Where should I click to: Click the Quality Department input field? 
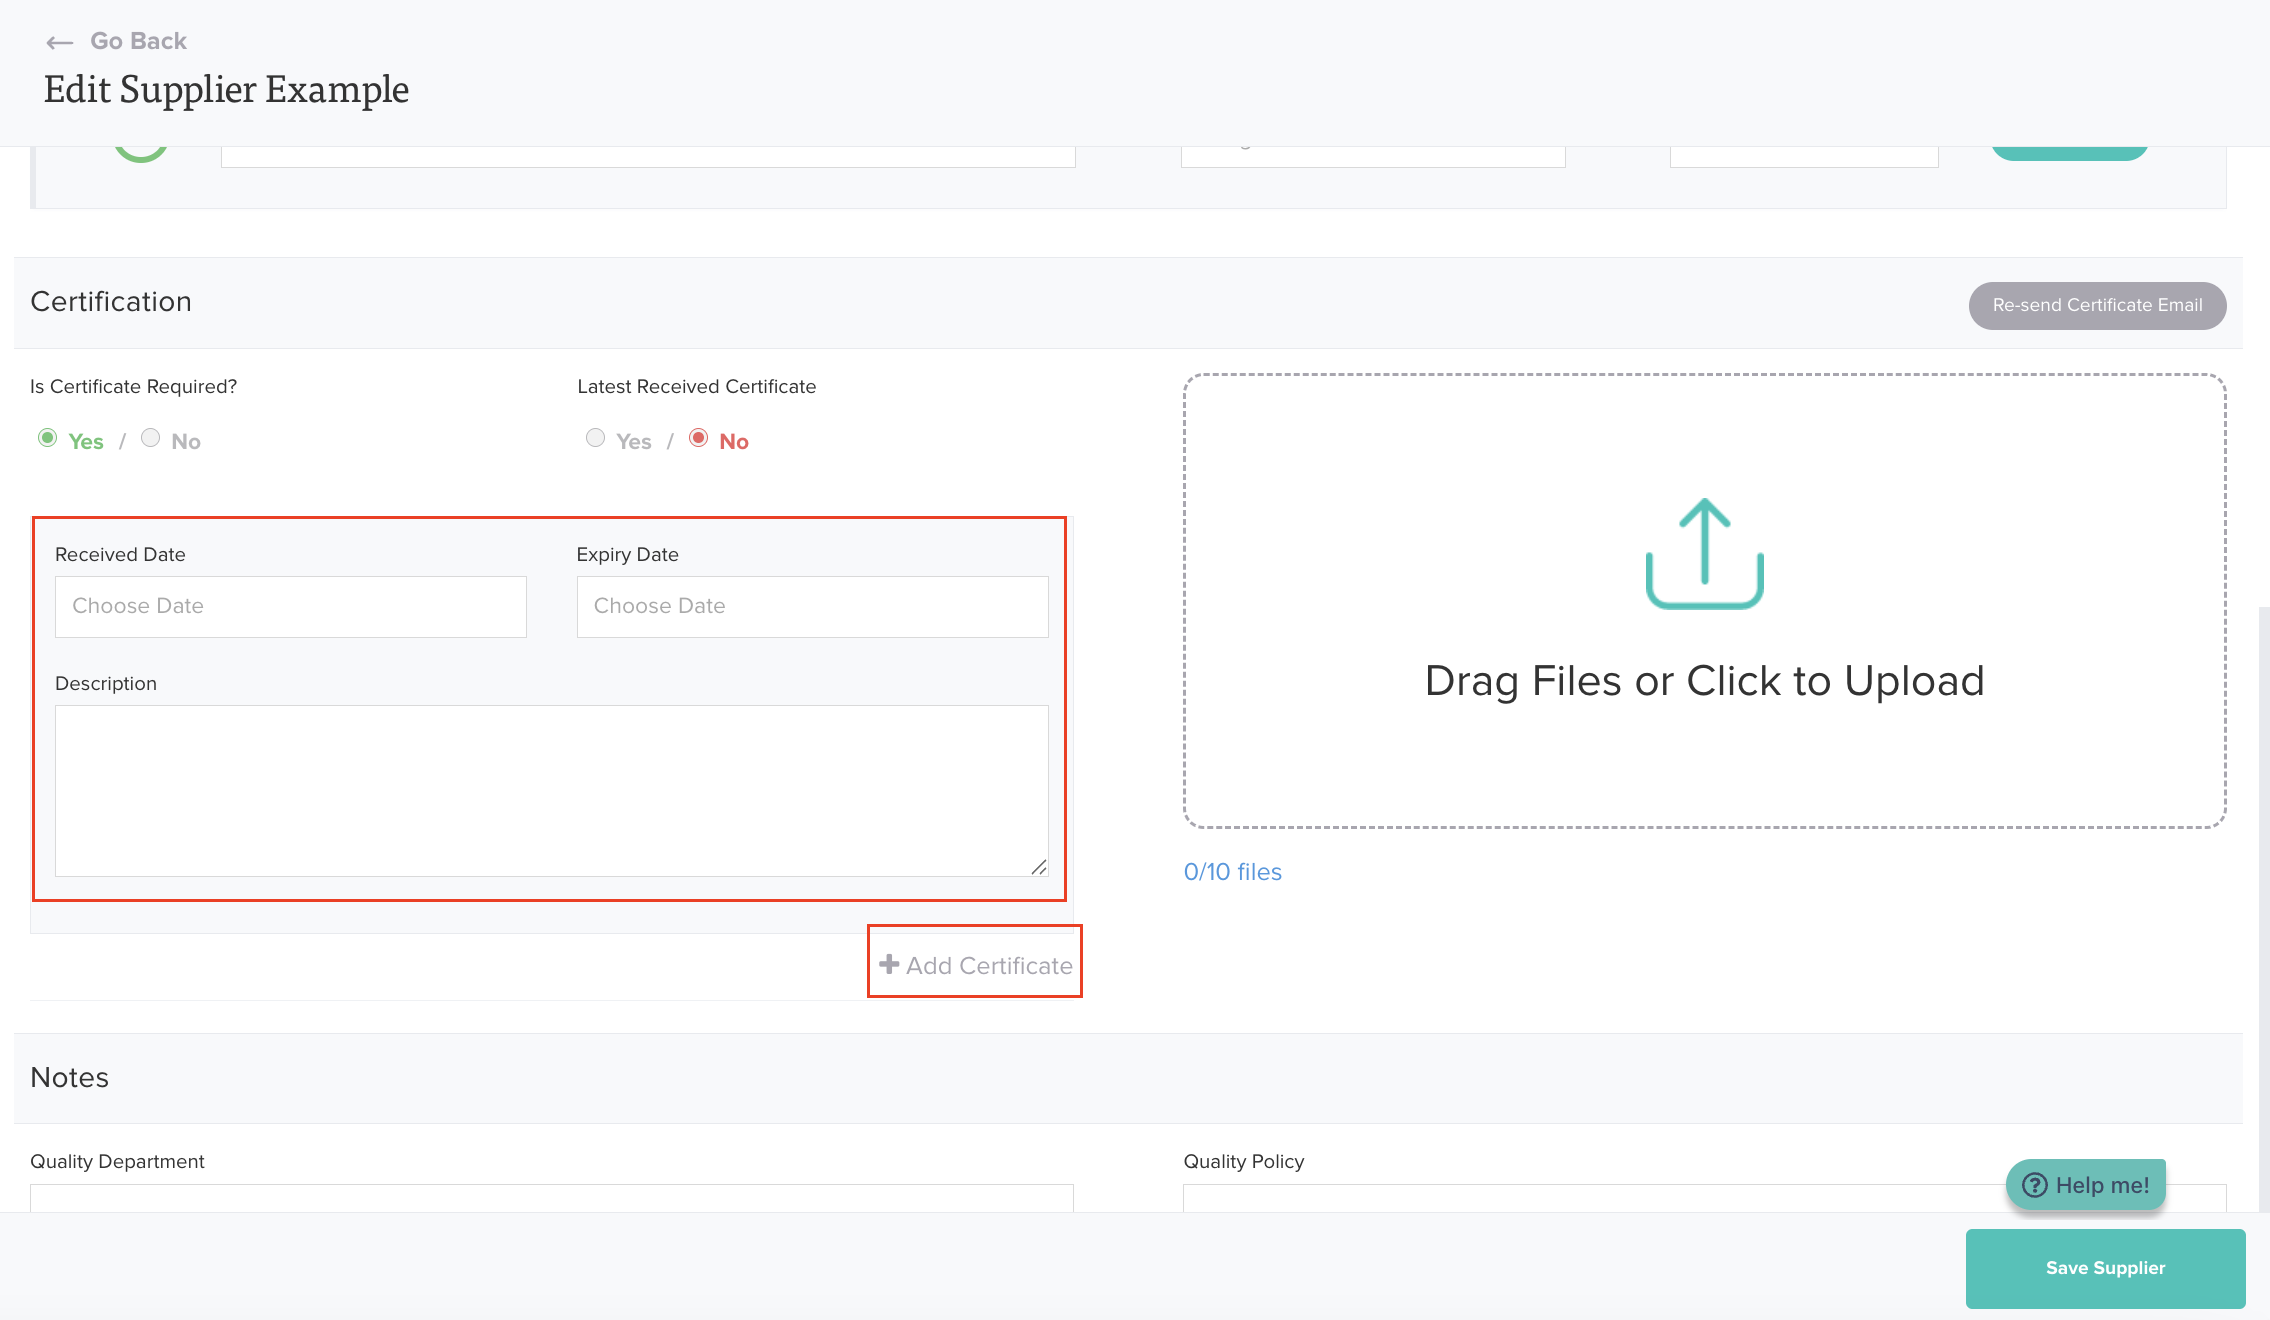tap(551, 1198)
